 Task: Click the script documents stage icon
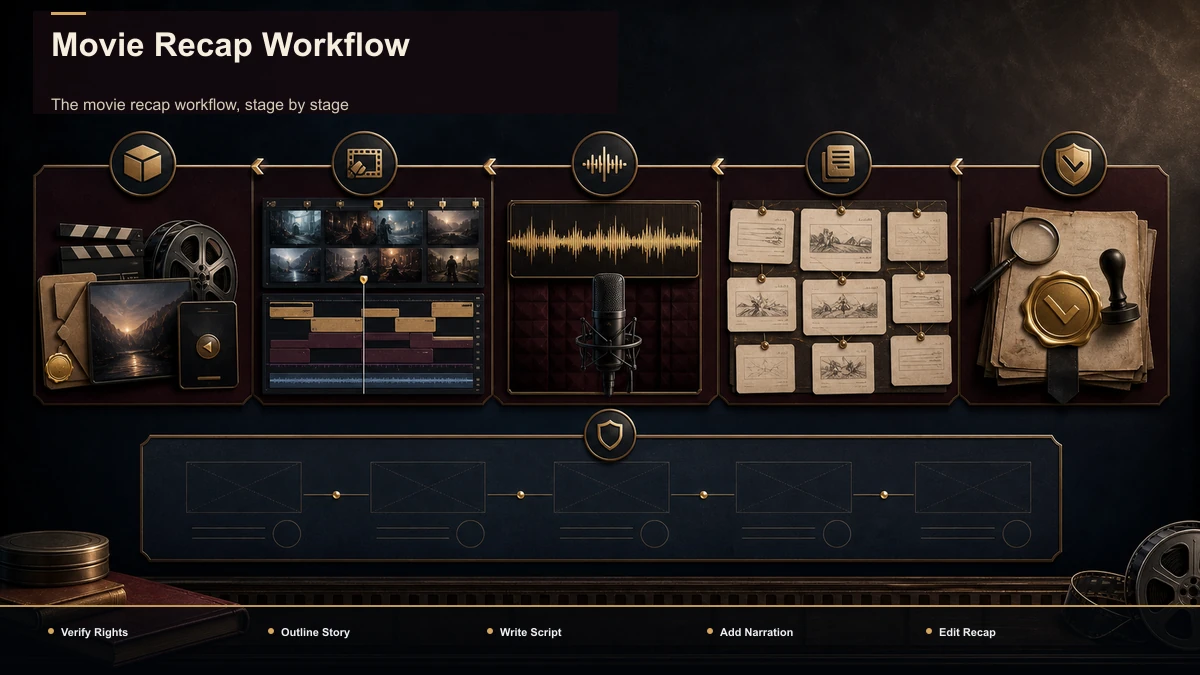click(838, 163)
